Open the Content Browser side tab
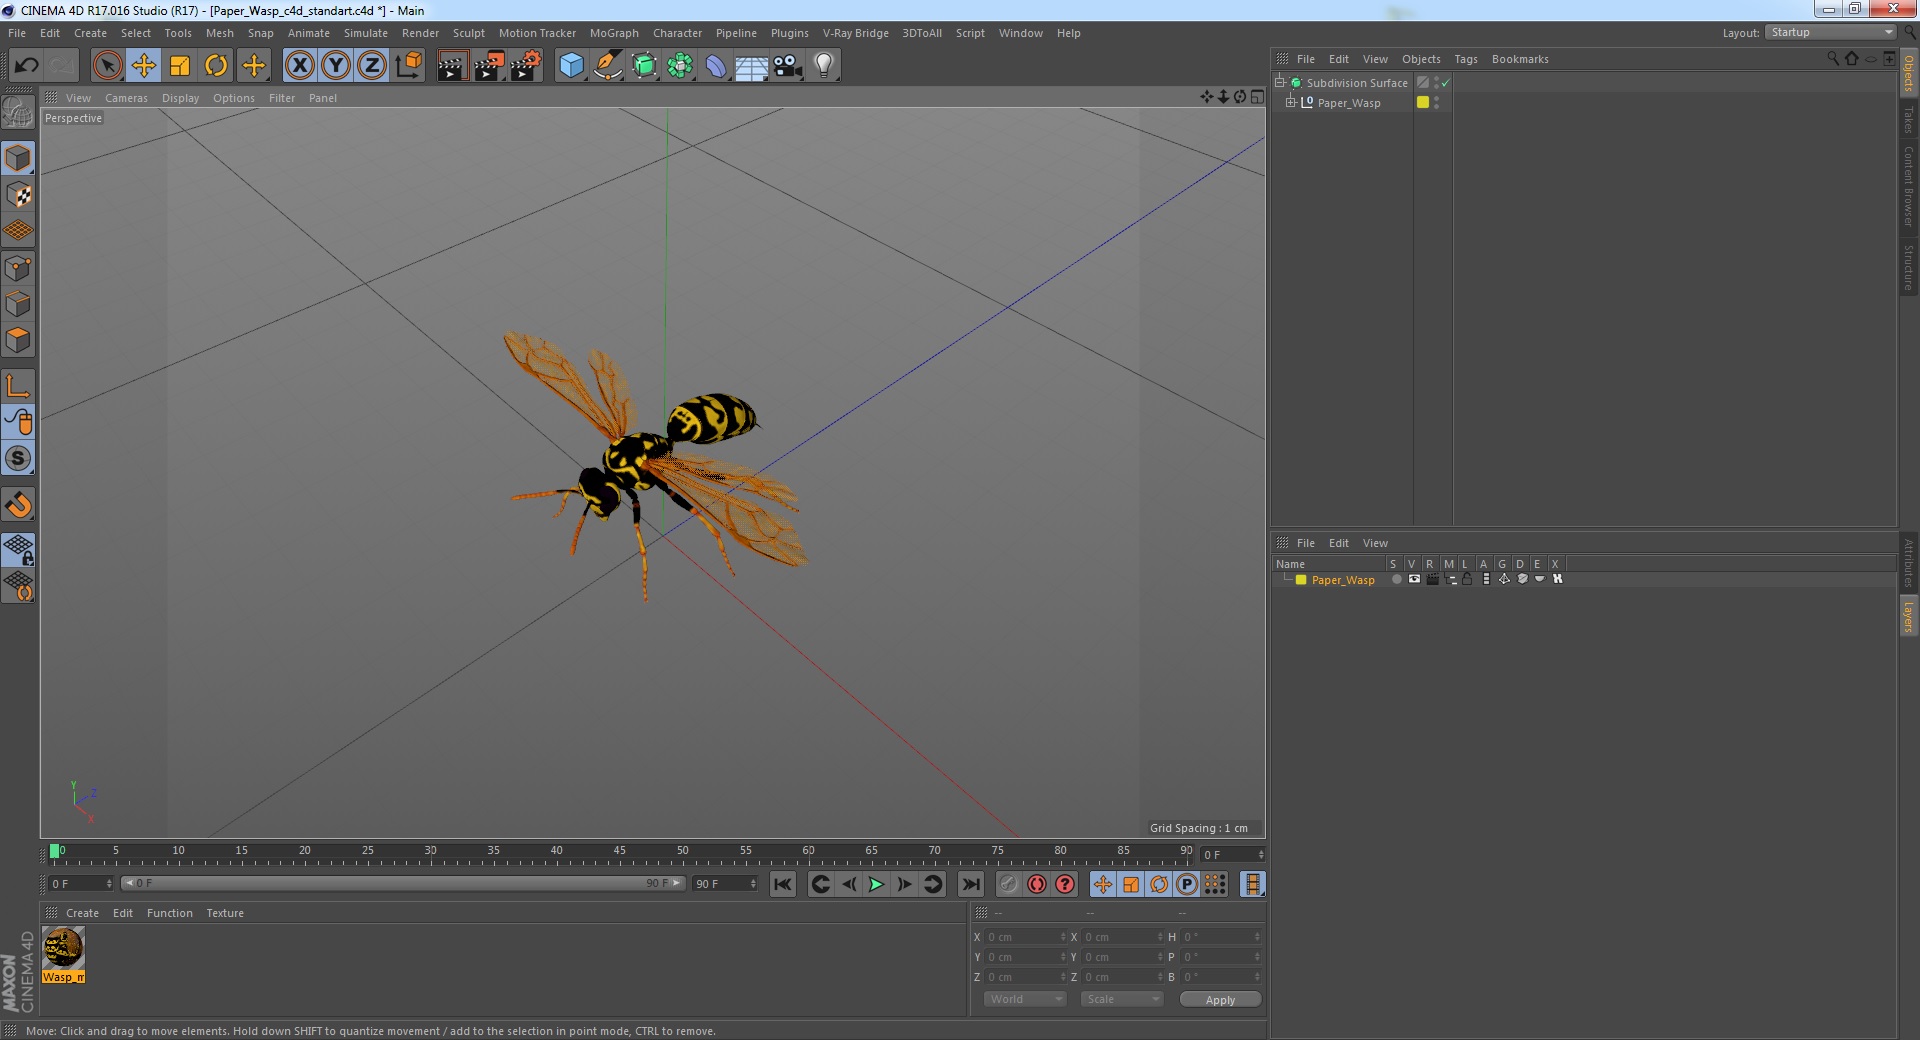This screenshot has height=1040, width=1920. click(1908, 186)
